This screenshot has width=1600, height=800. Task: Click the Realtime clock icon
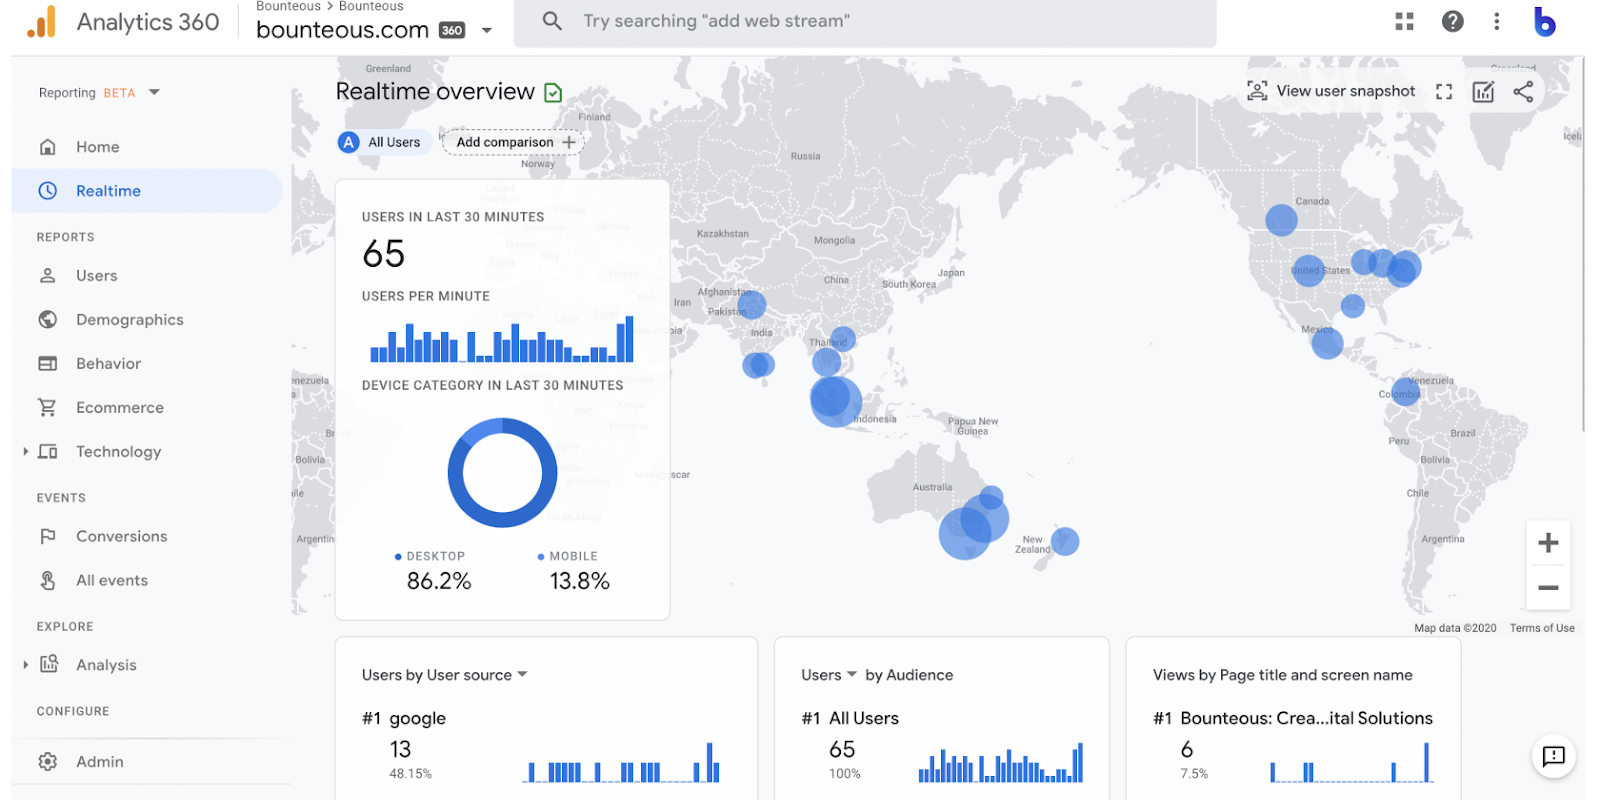47,191
